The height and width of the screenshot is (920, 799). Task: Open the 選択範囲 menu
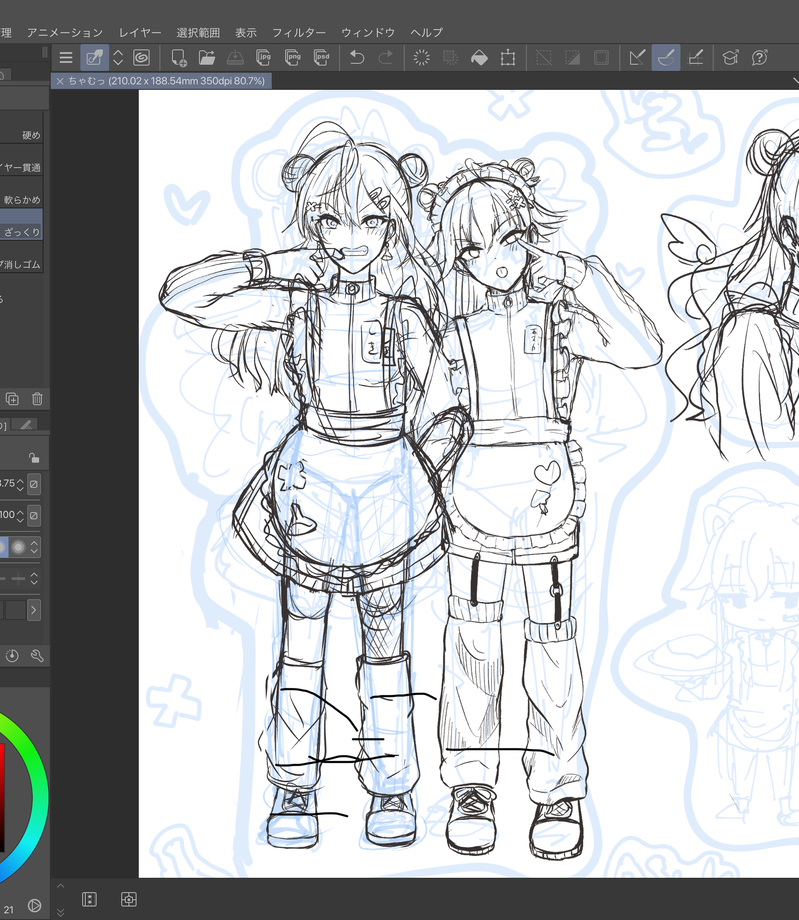tap(198, 33)
